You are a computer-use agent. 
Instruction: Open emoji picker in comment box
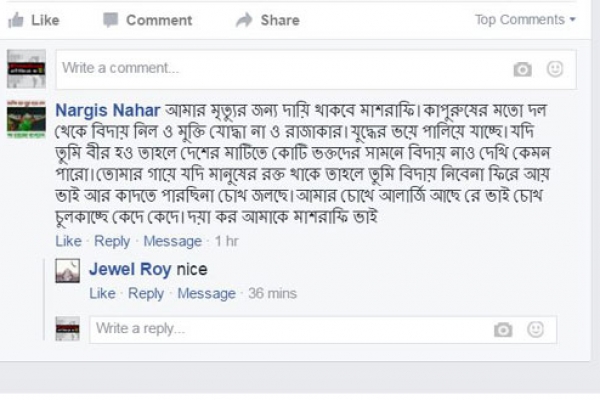(555, 69)
